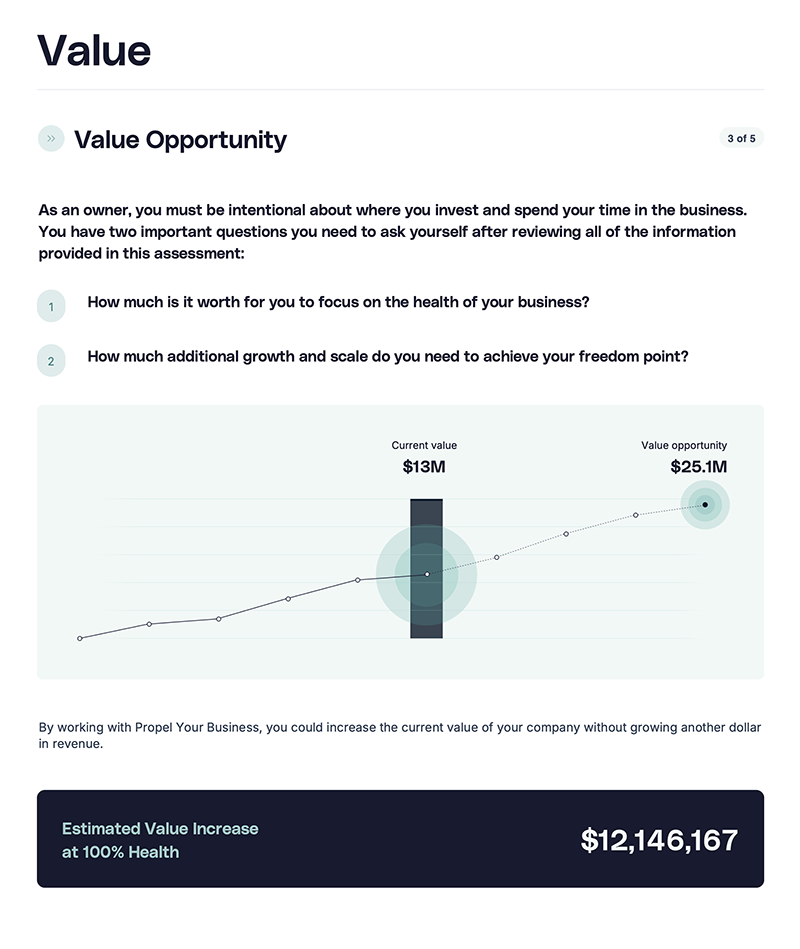Click the $12,146,167 estimated increase figure

click(x=659, y=840)
